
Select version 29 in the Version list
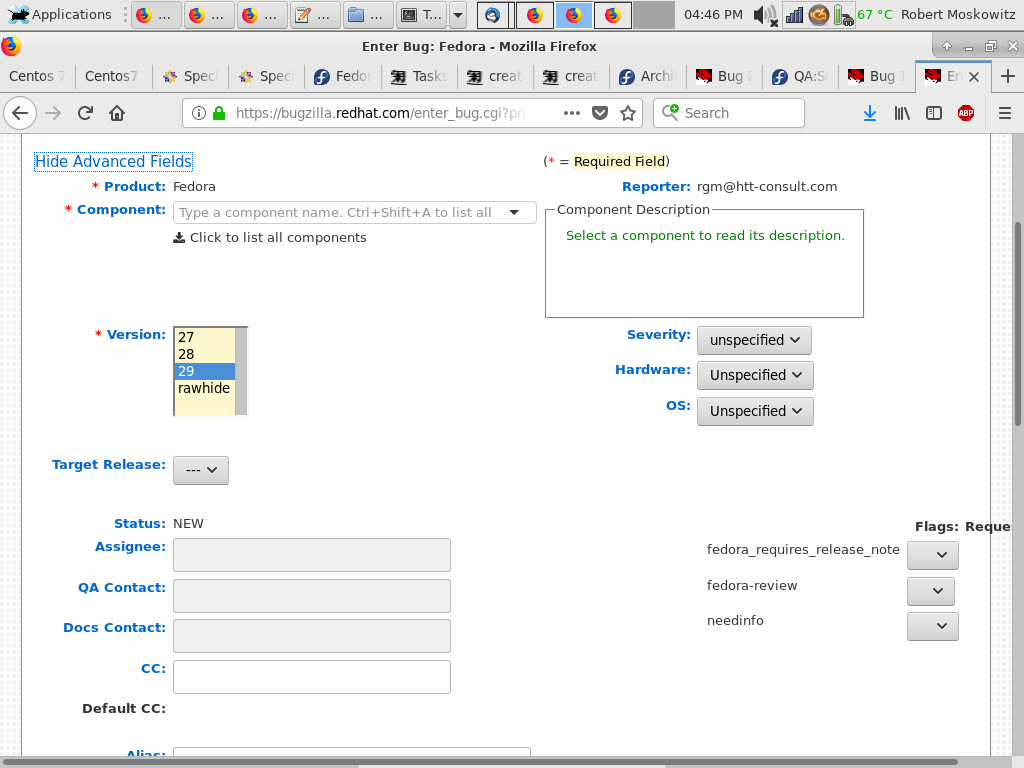click(204, 371)
